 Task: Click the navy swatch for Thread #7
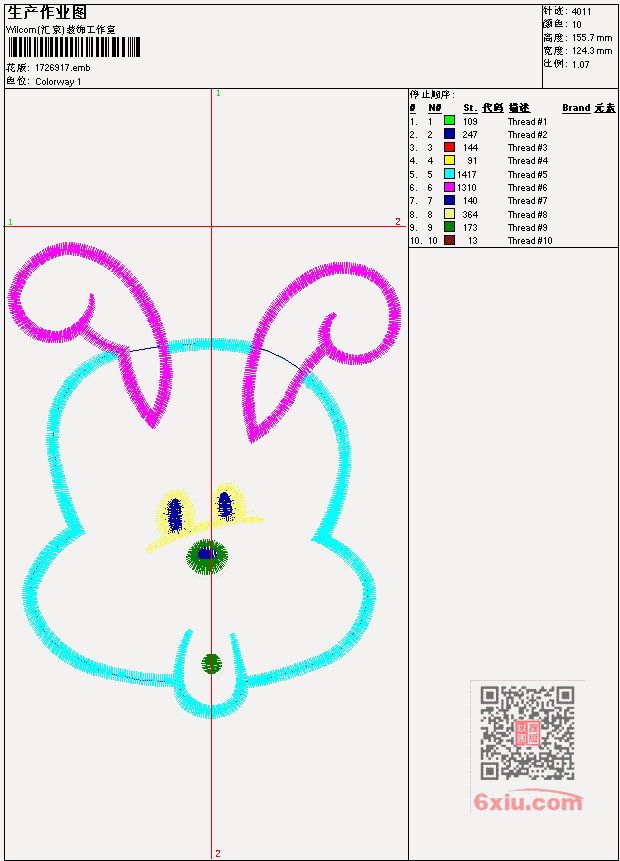click(449, 200)
